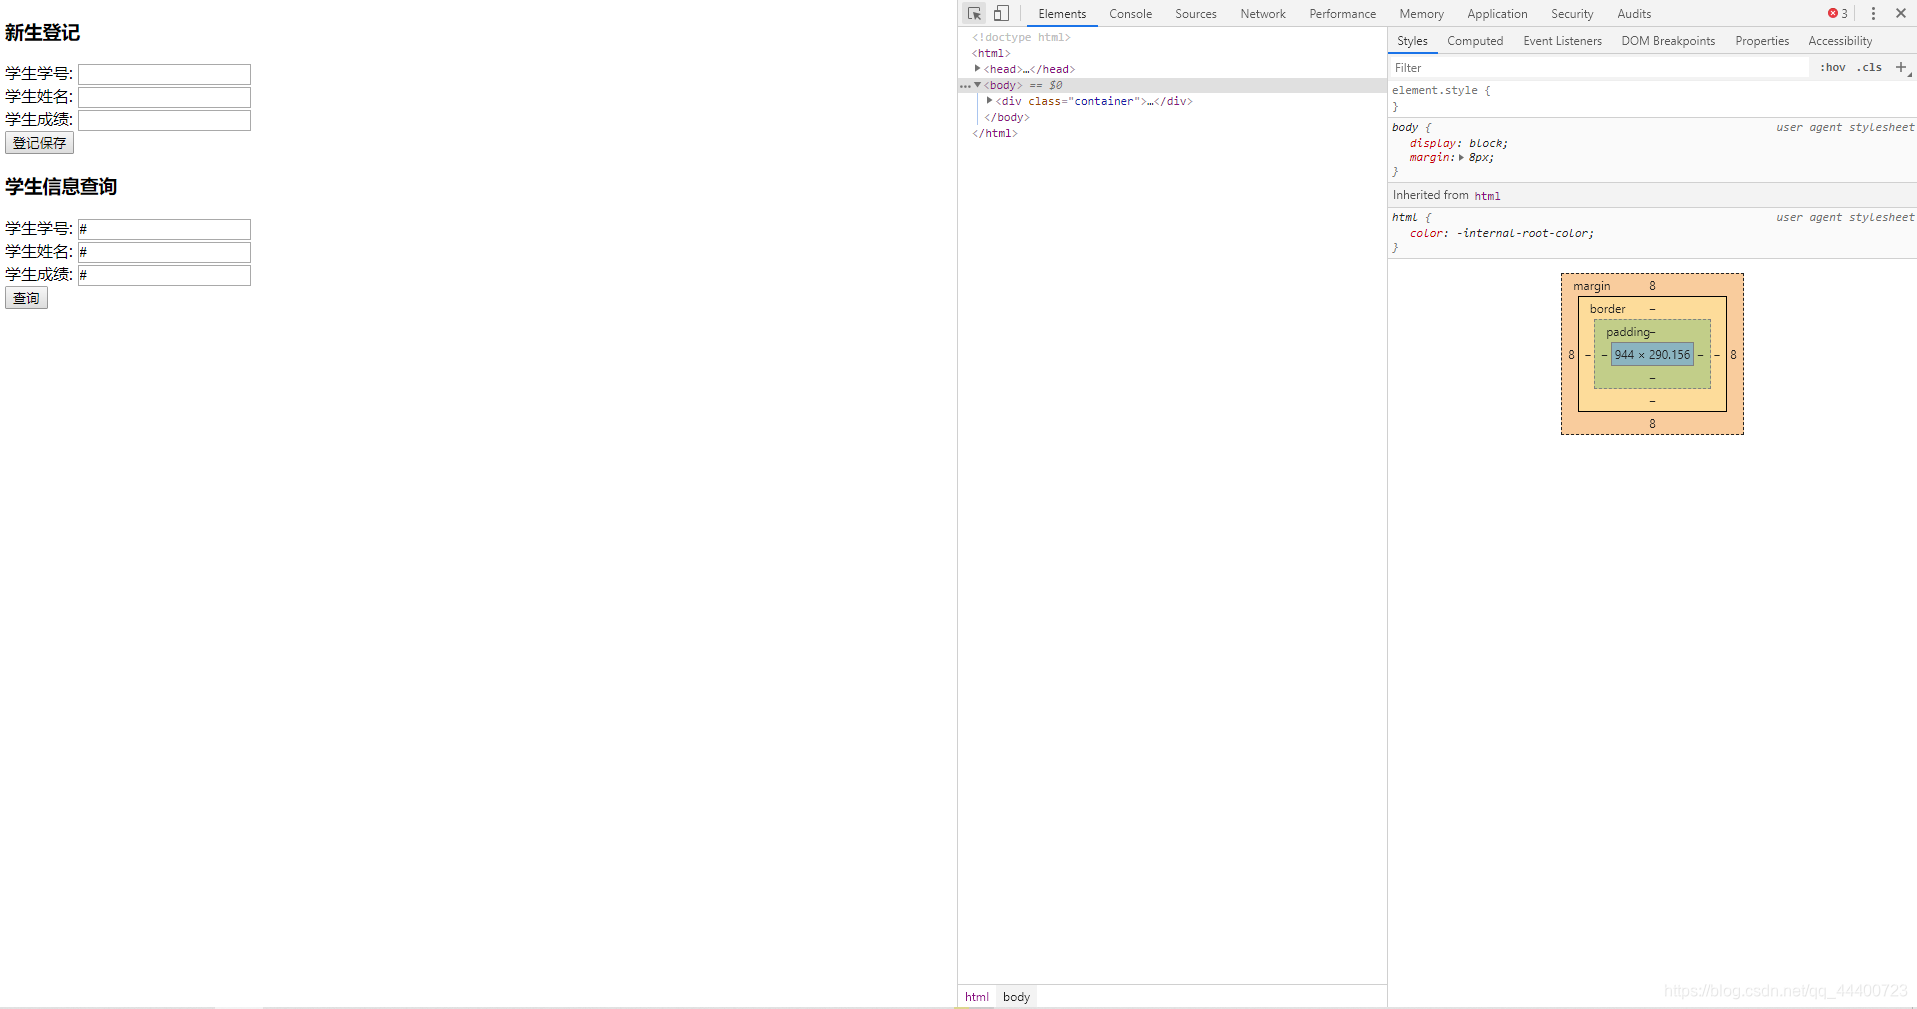Click the 新生登记 heading
The height and width of the screenshot is (1009, 1917).
pos(42,32)
